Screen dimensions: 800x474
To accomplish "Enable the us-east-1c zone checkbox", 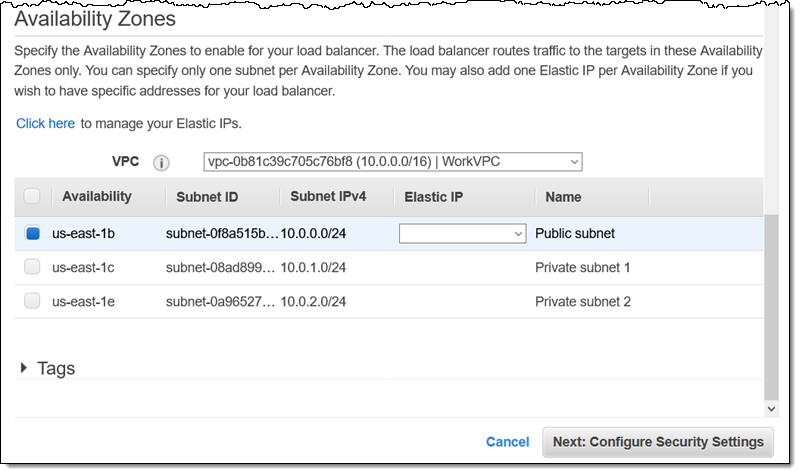I will [x=32, y=267].
